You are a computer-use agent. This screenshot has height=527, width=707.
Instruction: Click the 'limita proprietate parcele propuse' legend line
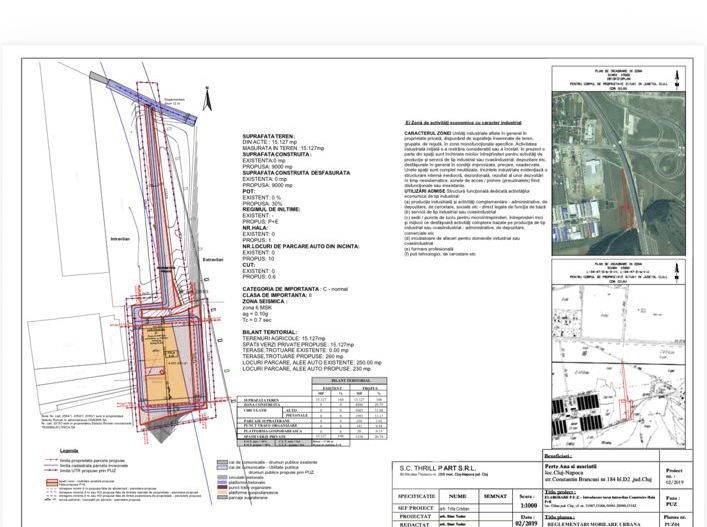click(x=52, y=461)
